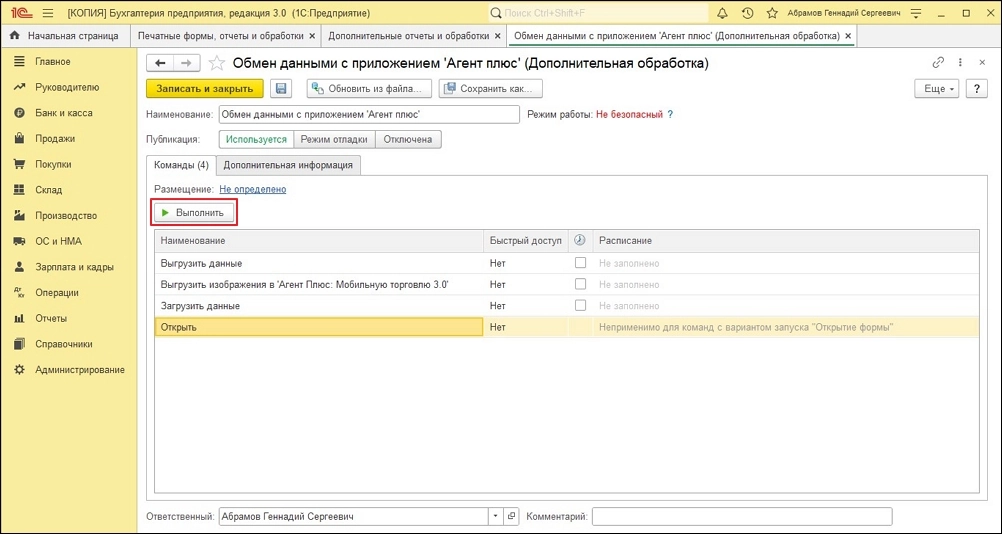
Task: Click the search field Поиск Ctrl+Shift+F
Action: [x=599, y=13]
